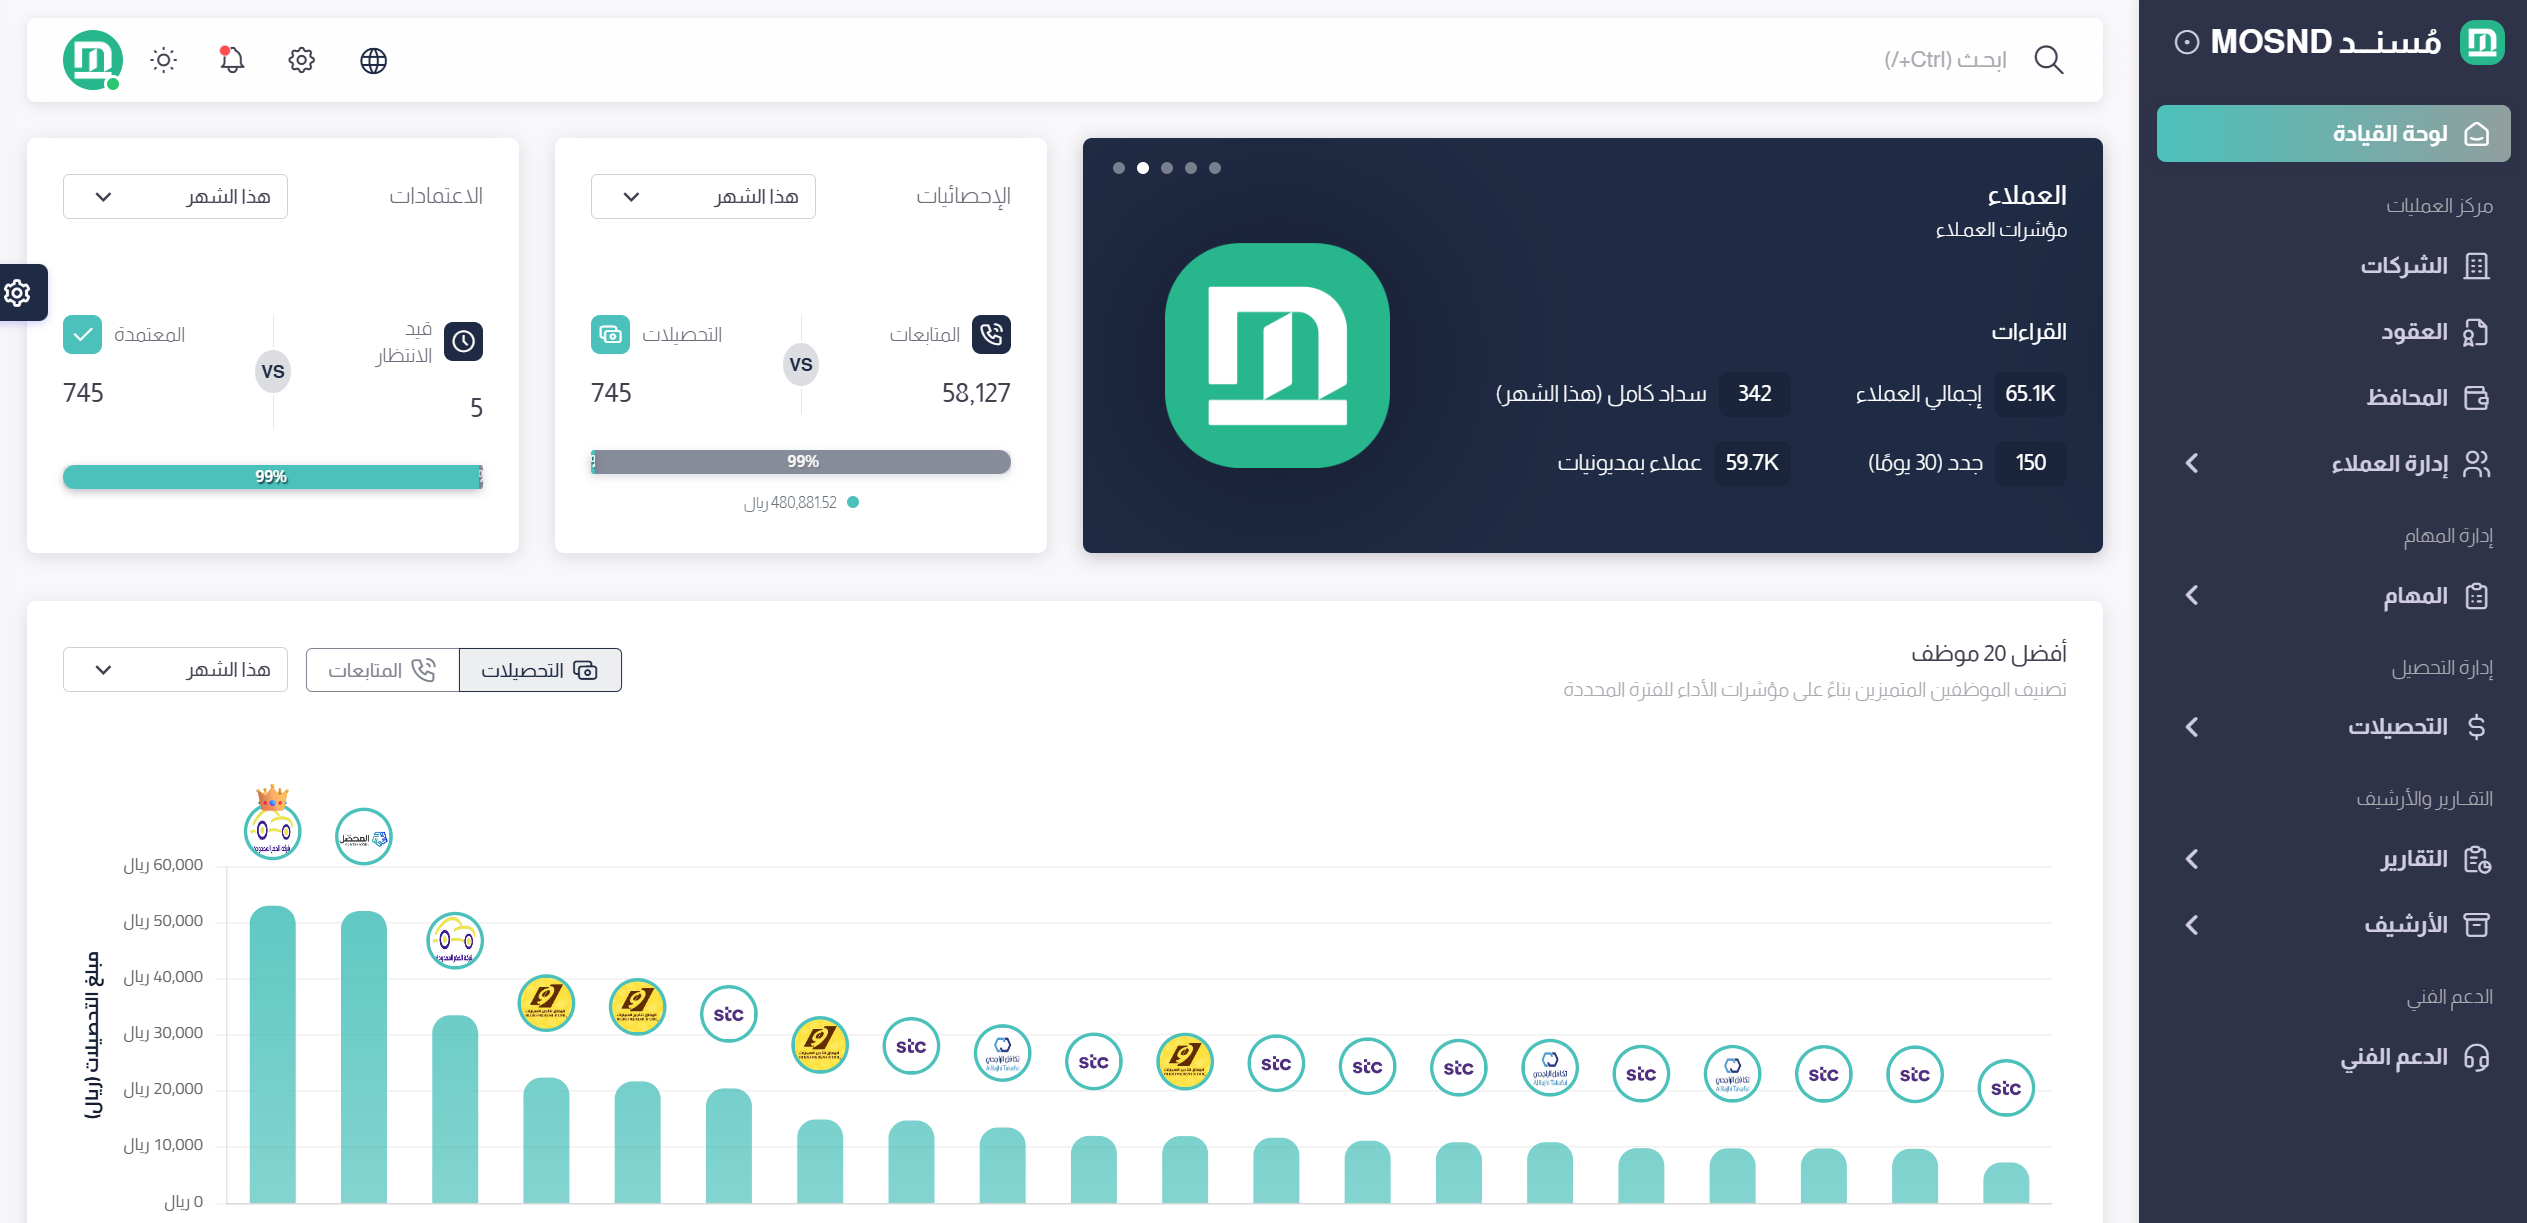
Task: Open الدعم الفني in sidebar
Action: coord(2333,1058)
